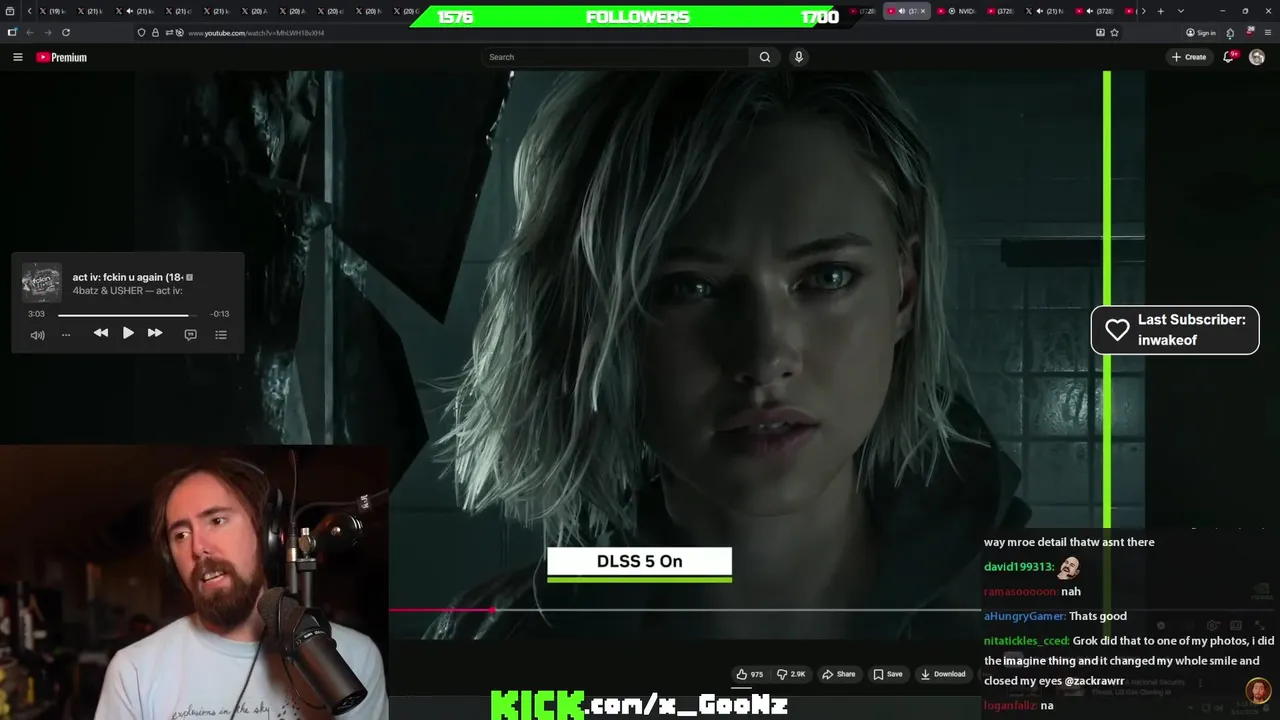
Task: Click chat username loganfallz
Action: click(1010, 705)
